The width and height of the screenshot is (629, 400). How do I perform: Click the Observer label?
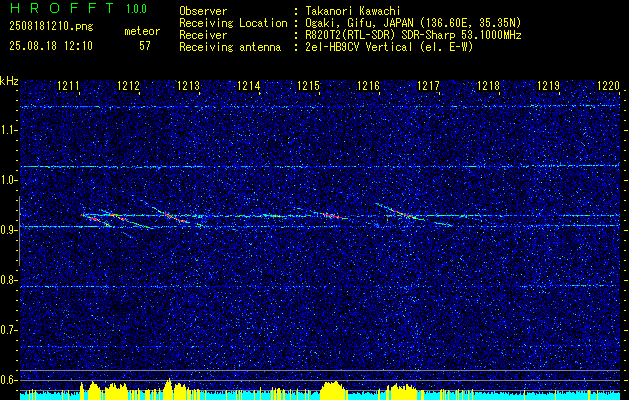203,11
